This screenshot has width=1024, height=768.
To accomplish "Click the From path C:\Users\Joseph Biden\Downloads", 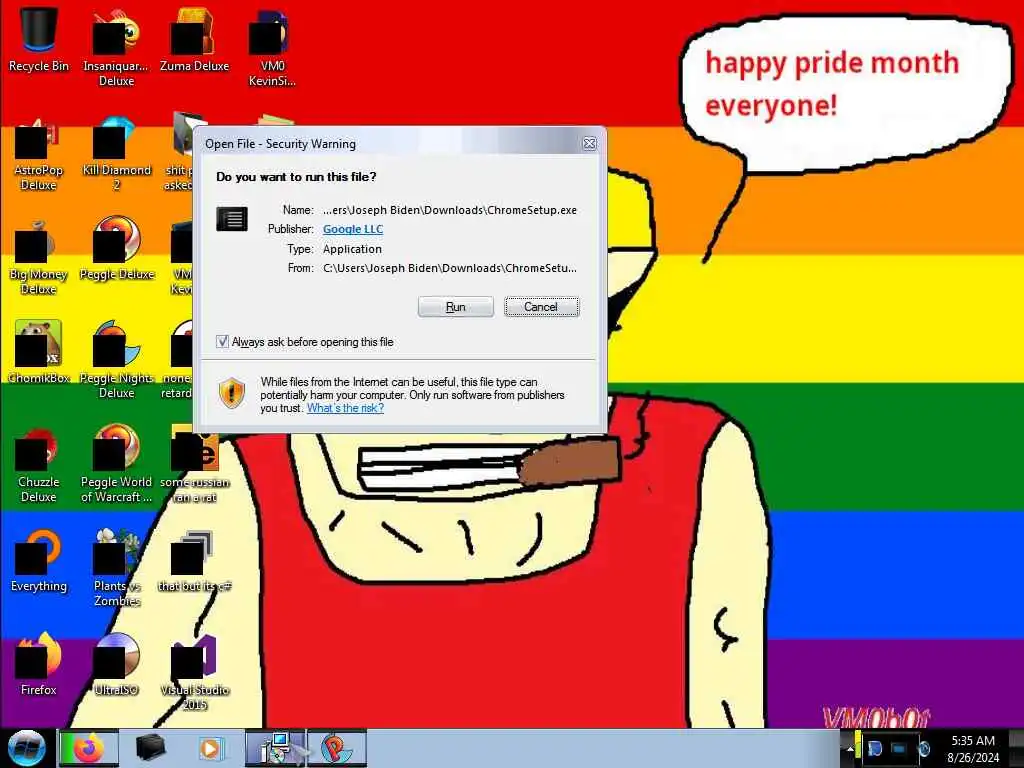I will pos(450,268).
